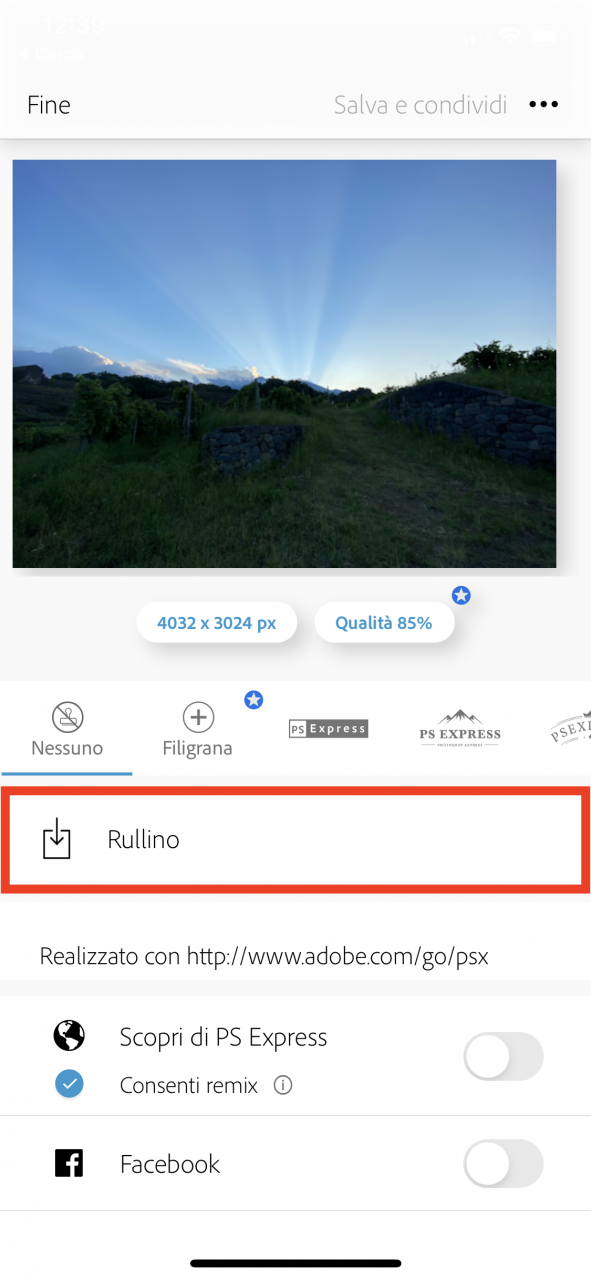The height and width of the screenshot is (1280, 591).
Task: Choose the PS Express mountain logo watermark
Action: click(x=460, y=729)
